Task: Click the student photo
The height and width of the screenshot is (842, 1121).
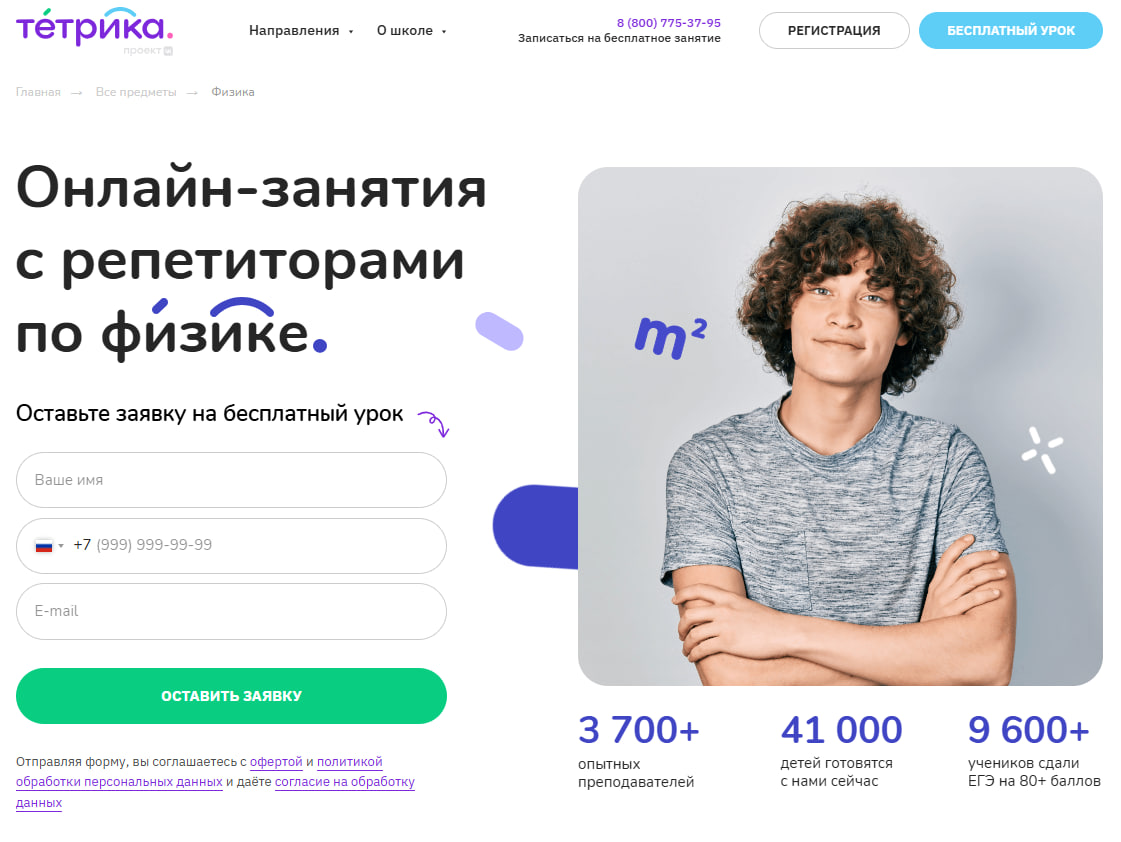Action: [x=840, y=427]
